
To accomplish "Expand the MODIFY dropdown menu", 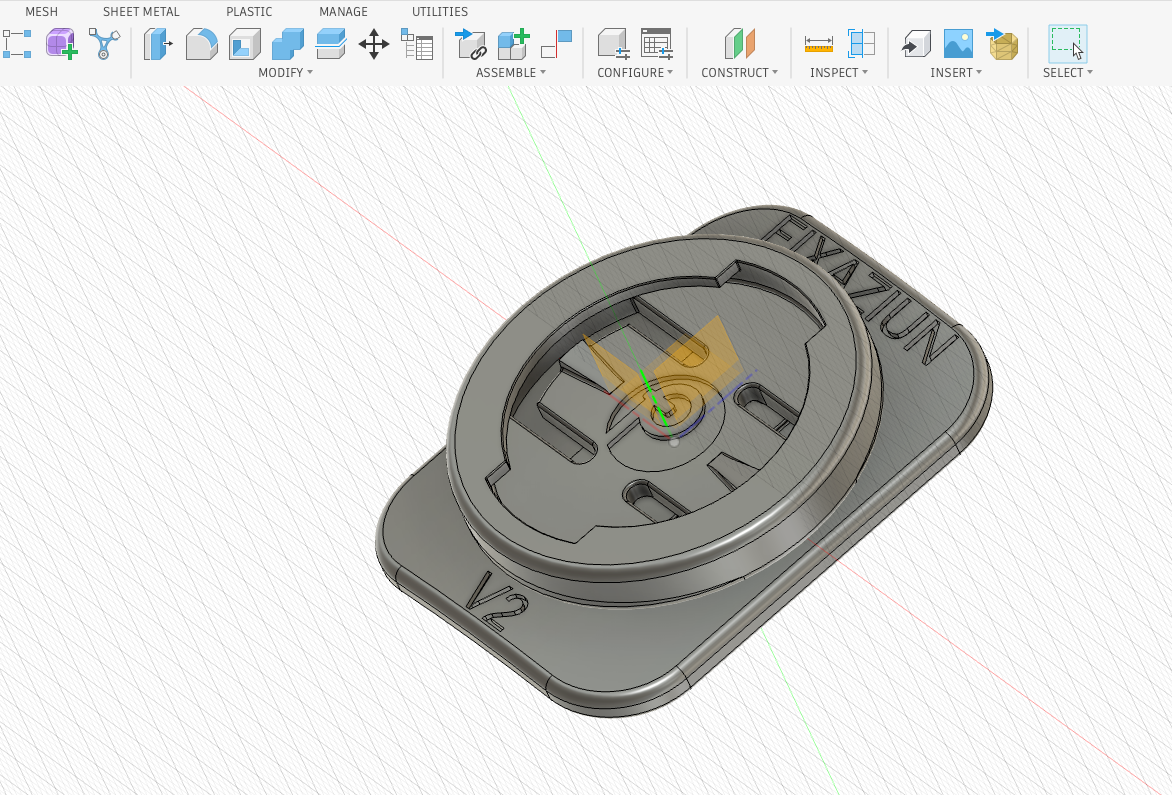I will pyautogui.click(x=285, y=73).
